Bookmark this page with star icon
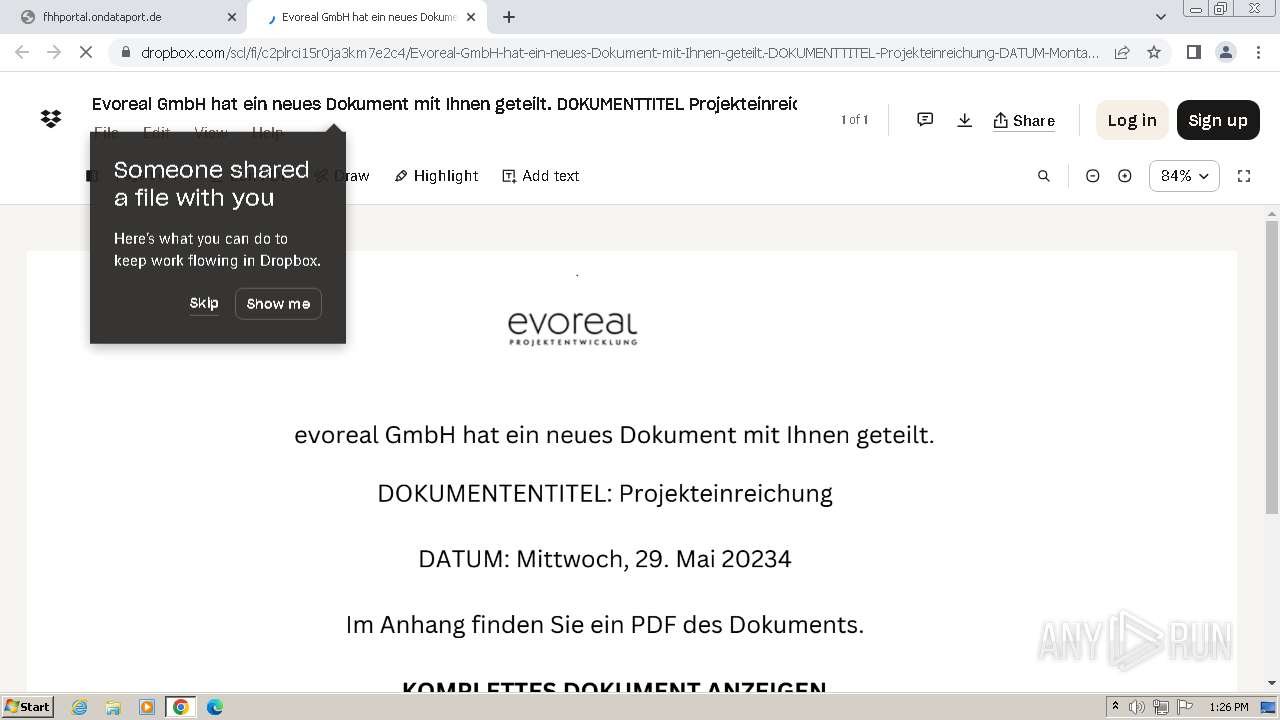The image size is (1280, 720). click(1154, 52)
